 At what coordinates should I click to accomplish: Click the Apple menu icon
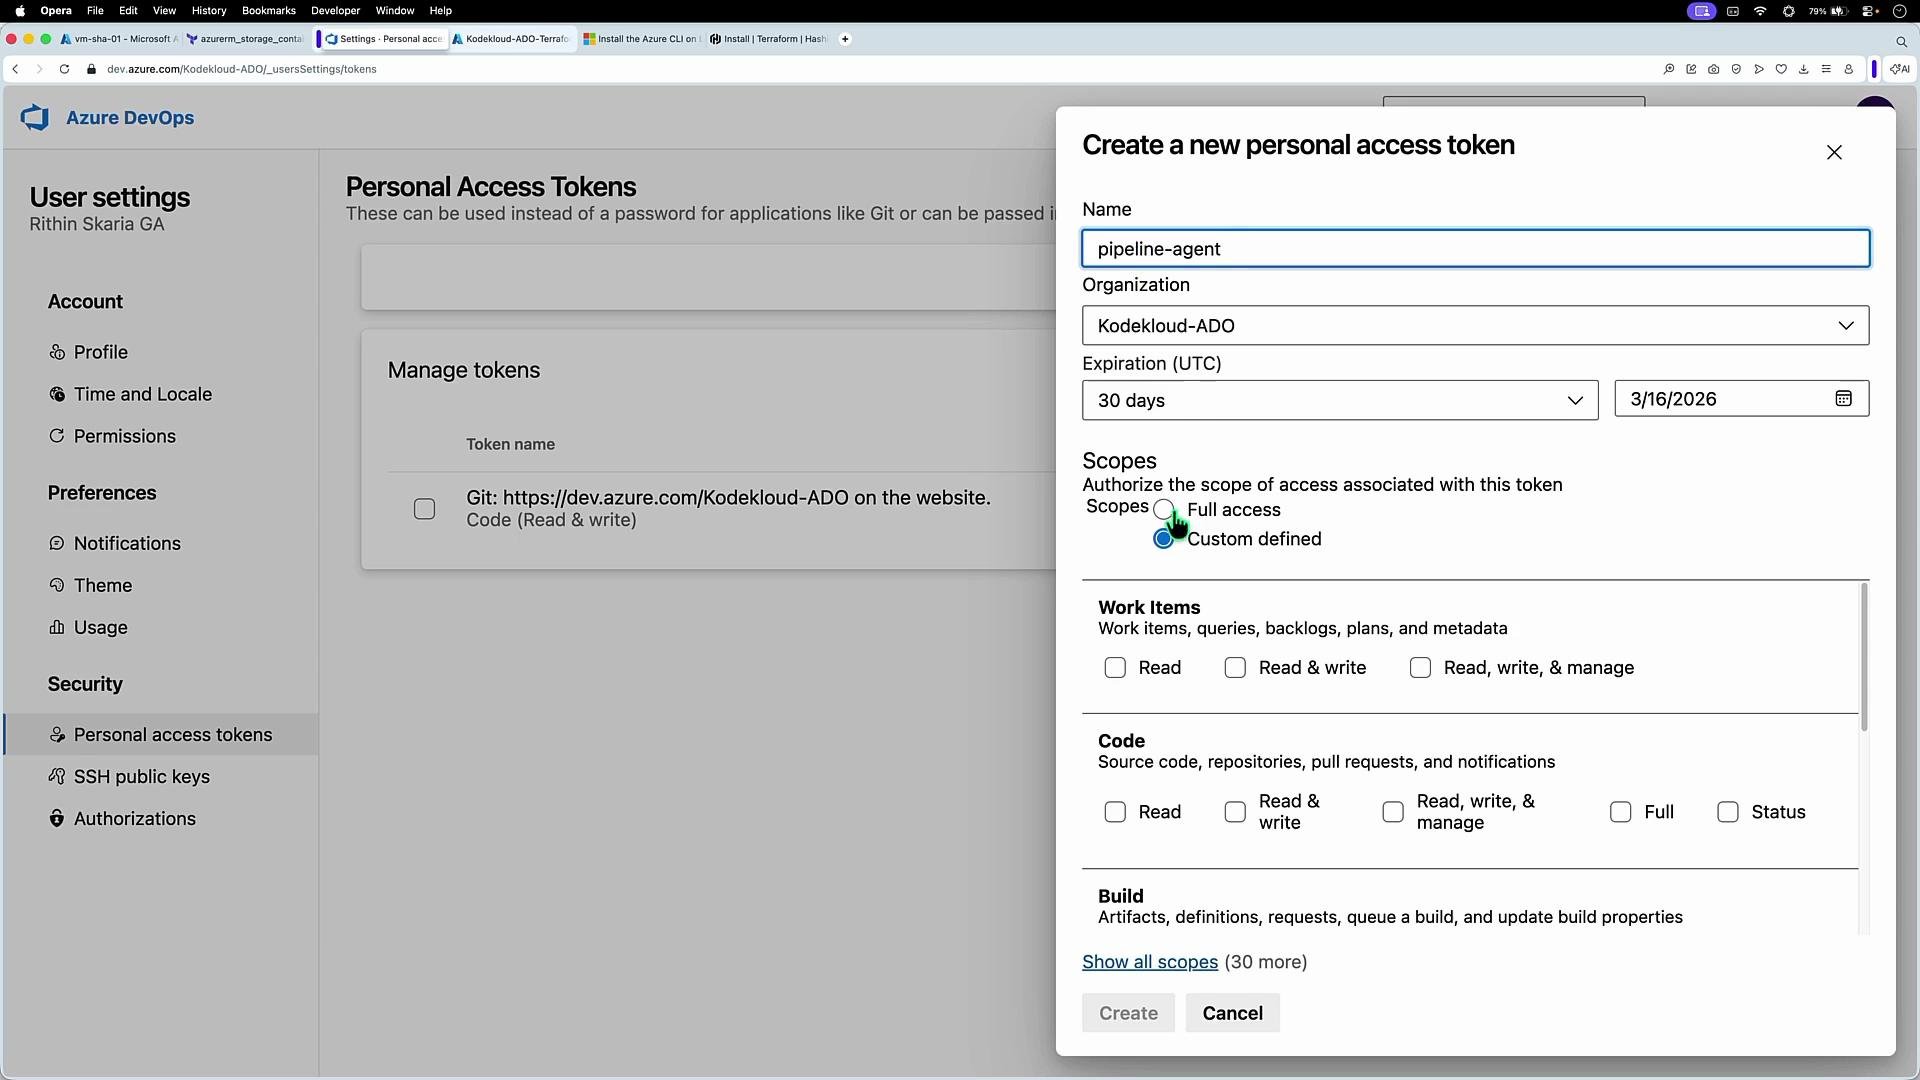pos(20,11)
